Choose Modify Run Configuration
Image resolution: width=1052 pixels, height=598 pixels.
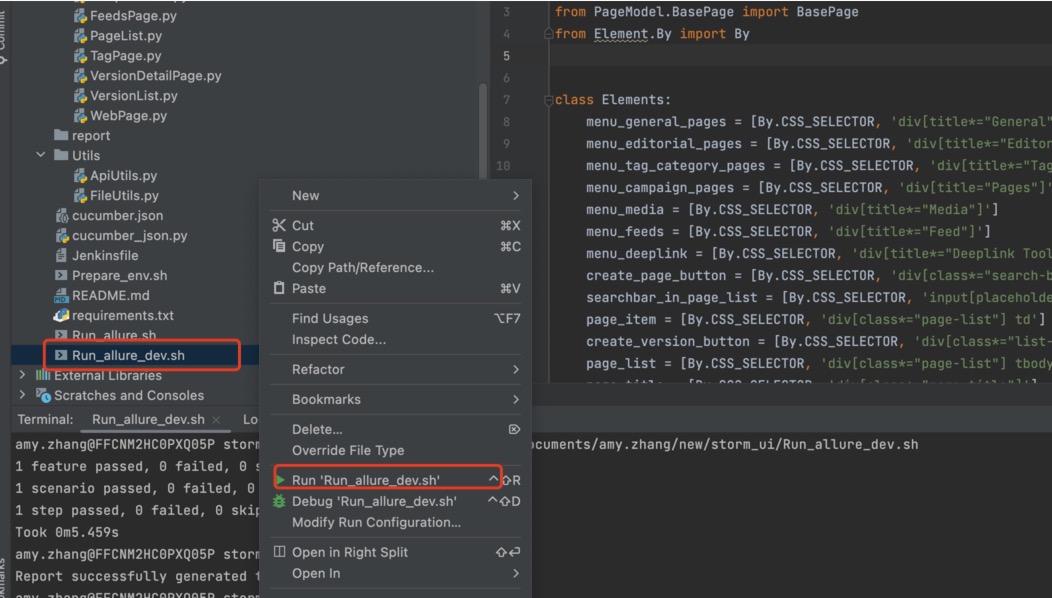[376, 522]
